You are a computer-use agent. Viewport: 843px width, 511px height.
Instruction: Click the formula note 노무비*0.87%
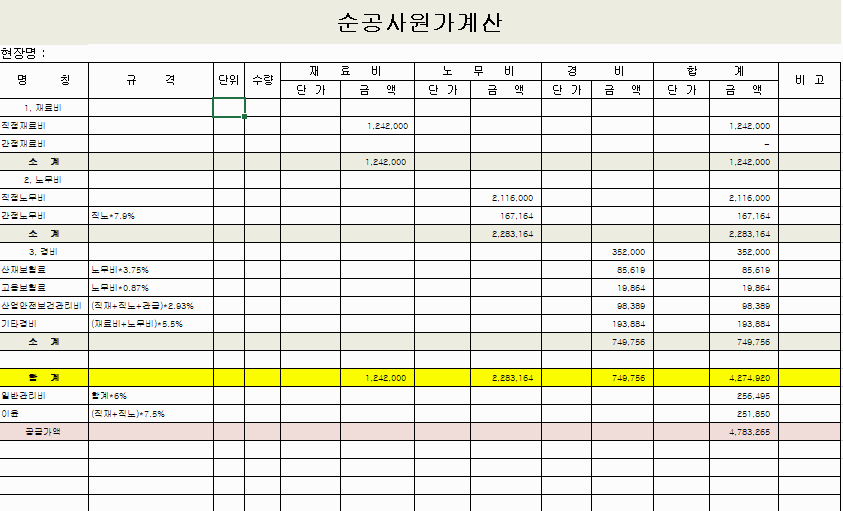coord(120,288)
